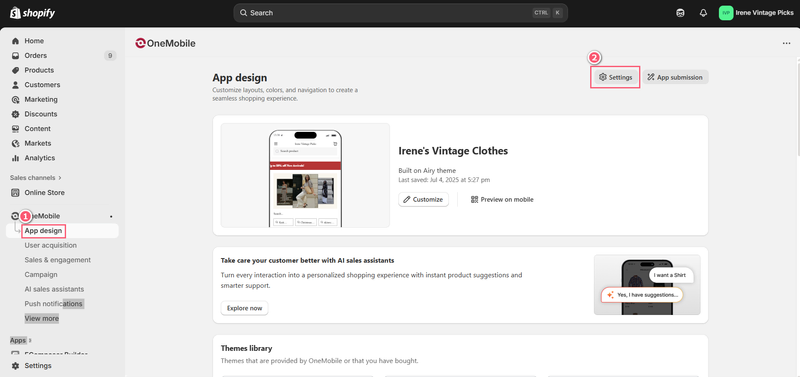
Task: Open Marketing section
Action: 41,99
